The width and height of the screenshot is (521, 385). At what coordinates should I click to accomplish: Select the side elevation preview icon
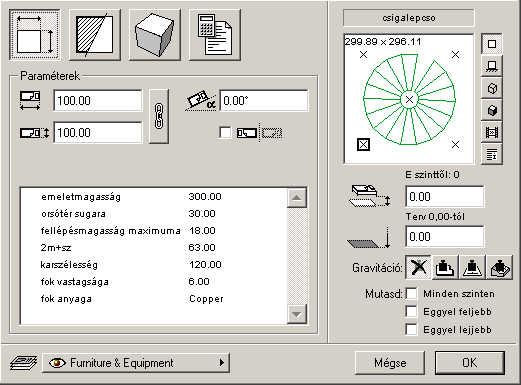coord(492,66)
